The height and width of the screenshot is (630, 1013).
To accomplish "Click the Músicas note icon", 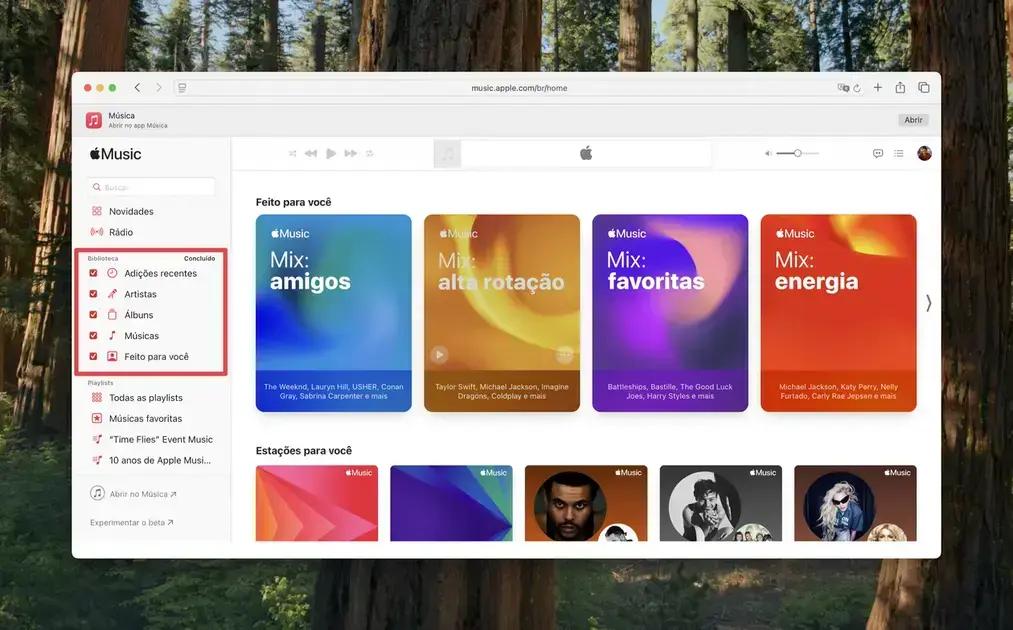I will coord(112,335).
